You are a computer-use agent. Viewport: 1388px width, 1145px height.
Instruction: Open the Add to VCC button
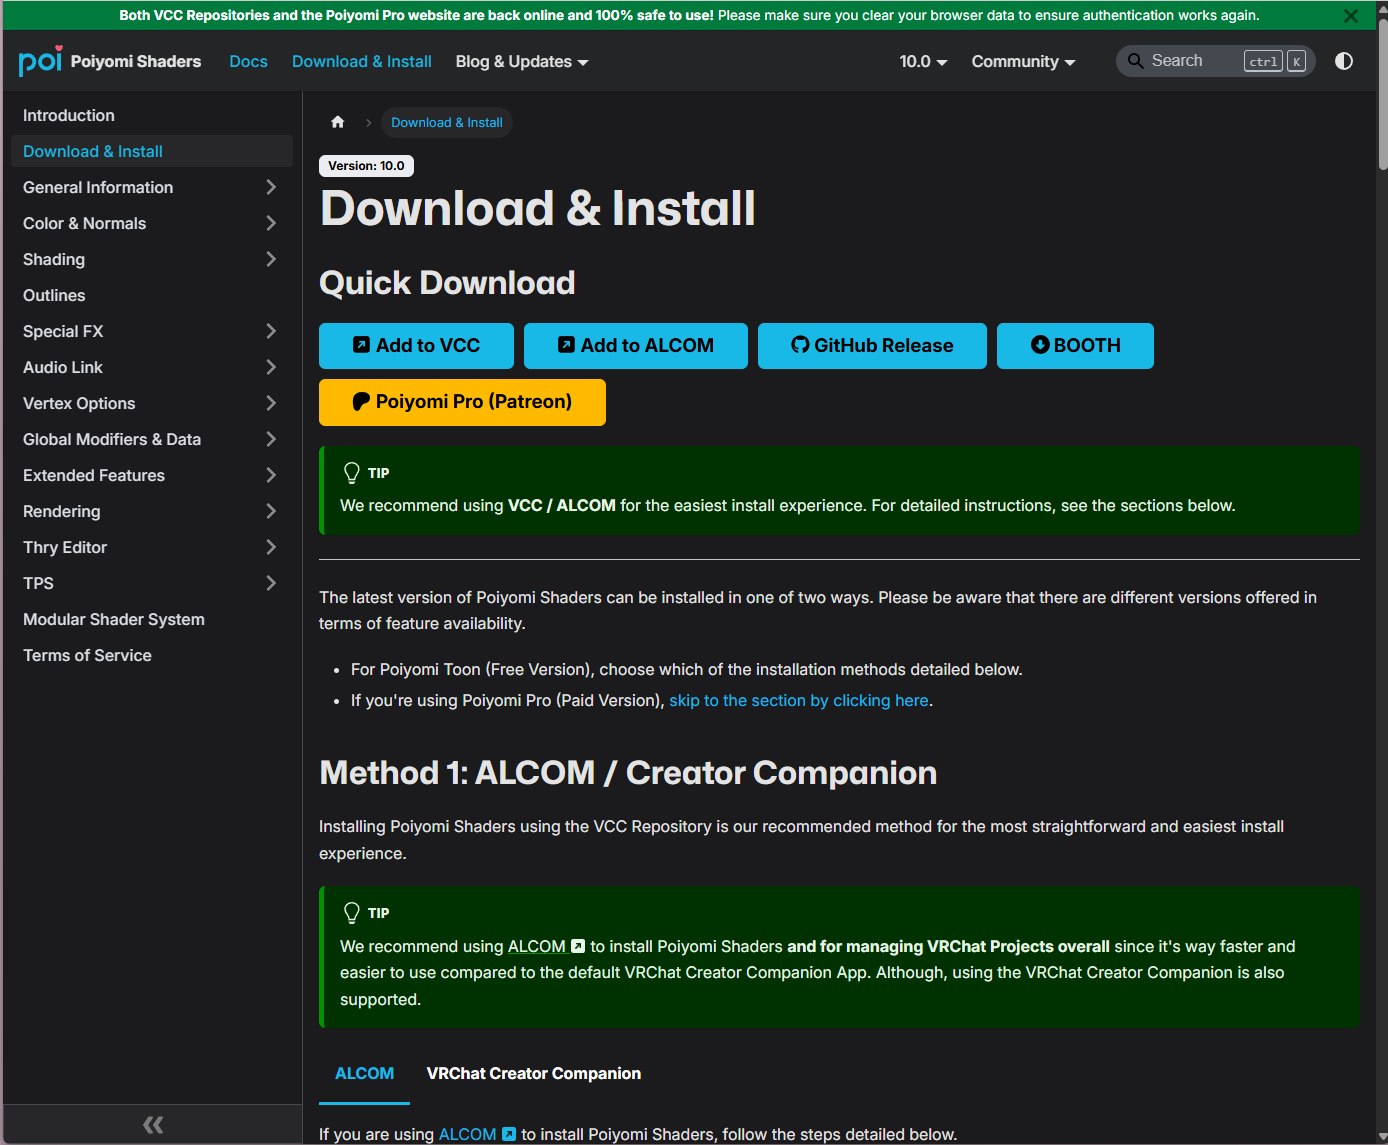(x=416, y=346)
